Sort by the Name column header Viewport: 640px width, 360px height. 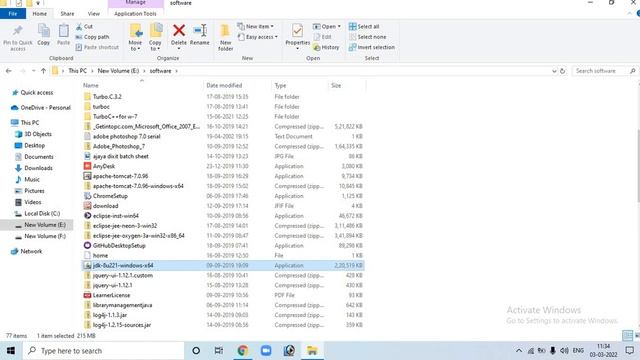pyautogui.click(x=142, y=85)
